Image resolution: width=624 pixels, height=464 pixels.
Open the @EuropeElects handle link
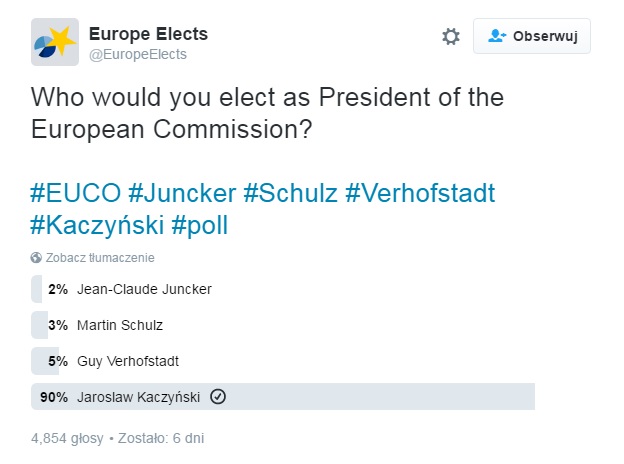pyautogui.click(x=138, y=54)
